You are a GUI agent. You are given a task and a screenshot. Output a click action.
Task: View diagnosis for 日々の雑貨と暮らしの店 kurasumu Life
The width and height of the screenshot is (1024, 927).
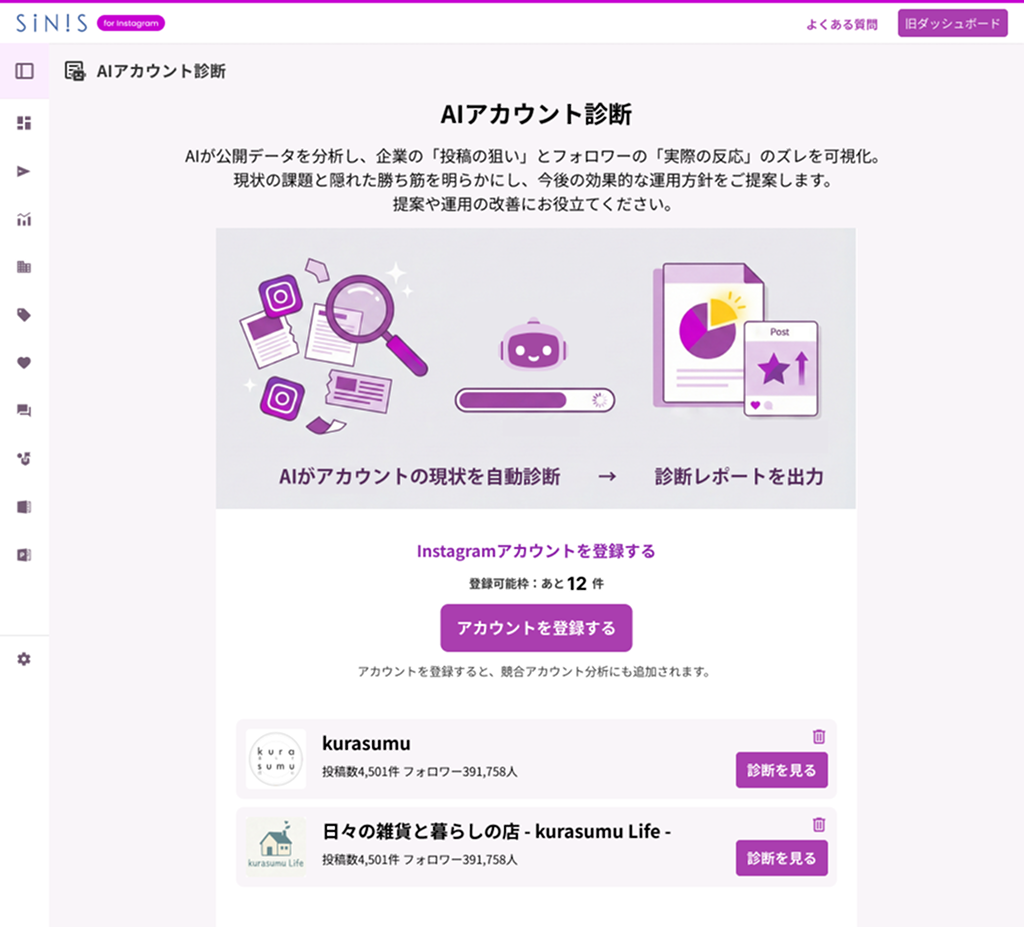[x=781, y=858]
